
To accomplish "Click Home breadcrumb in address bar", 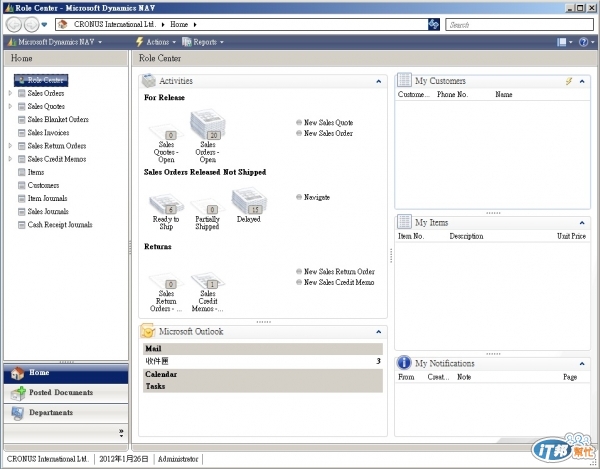I will pyautogui.click(x=179, y=24).
